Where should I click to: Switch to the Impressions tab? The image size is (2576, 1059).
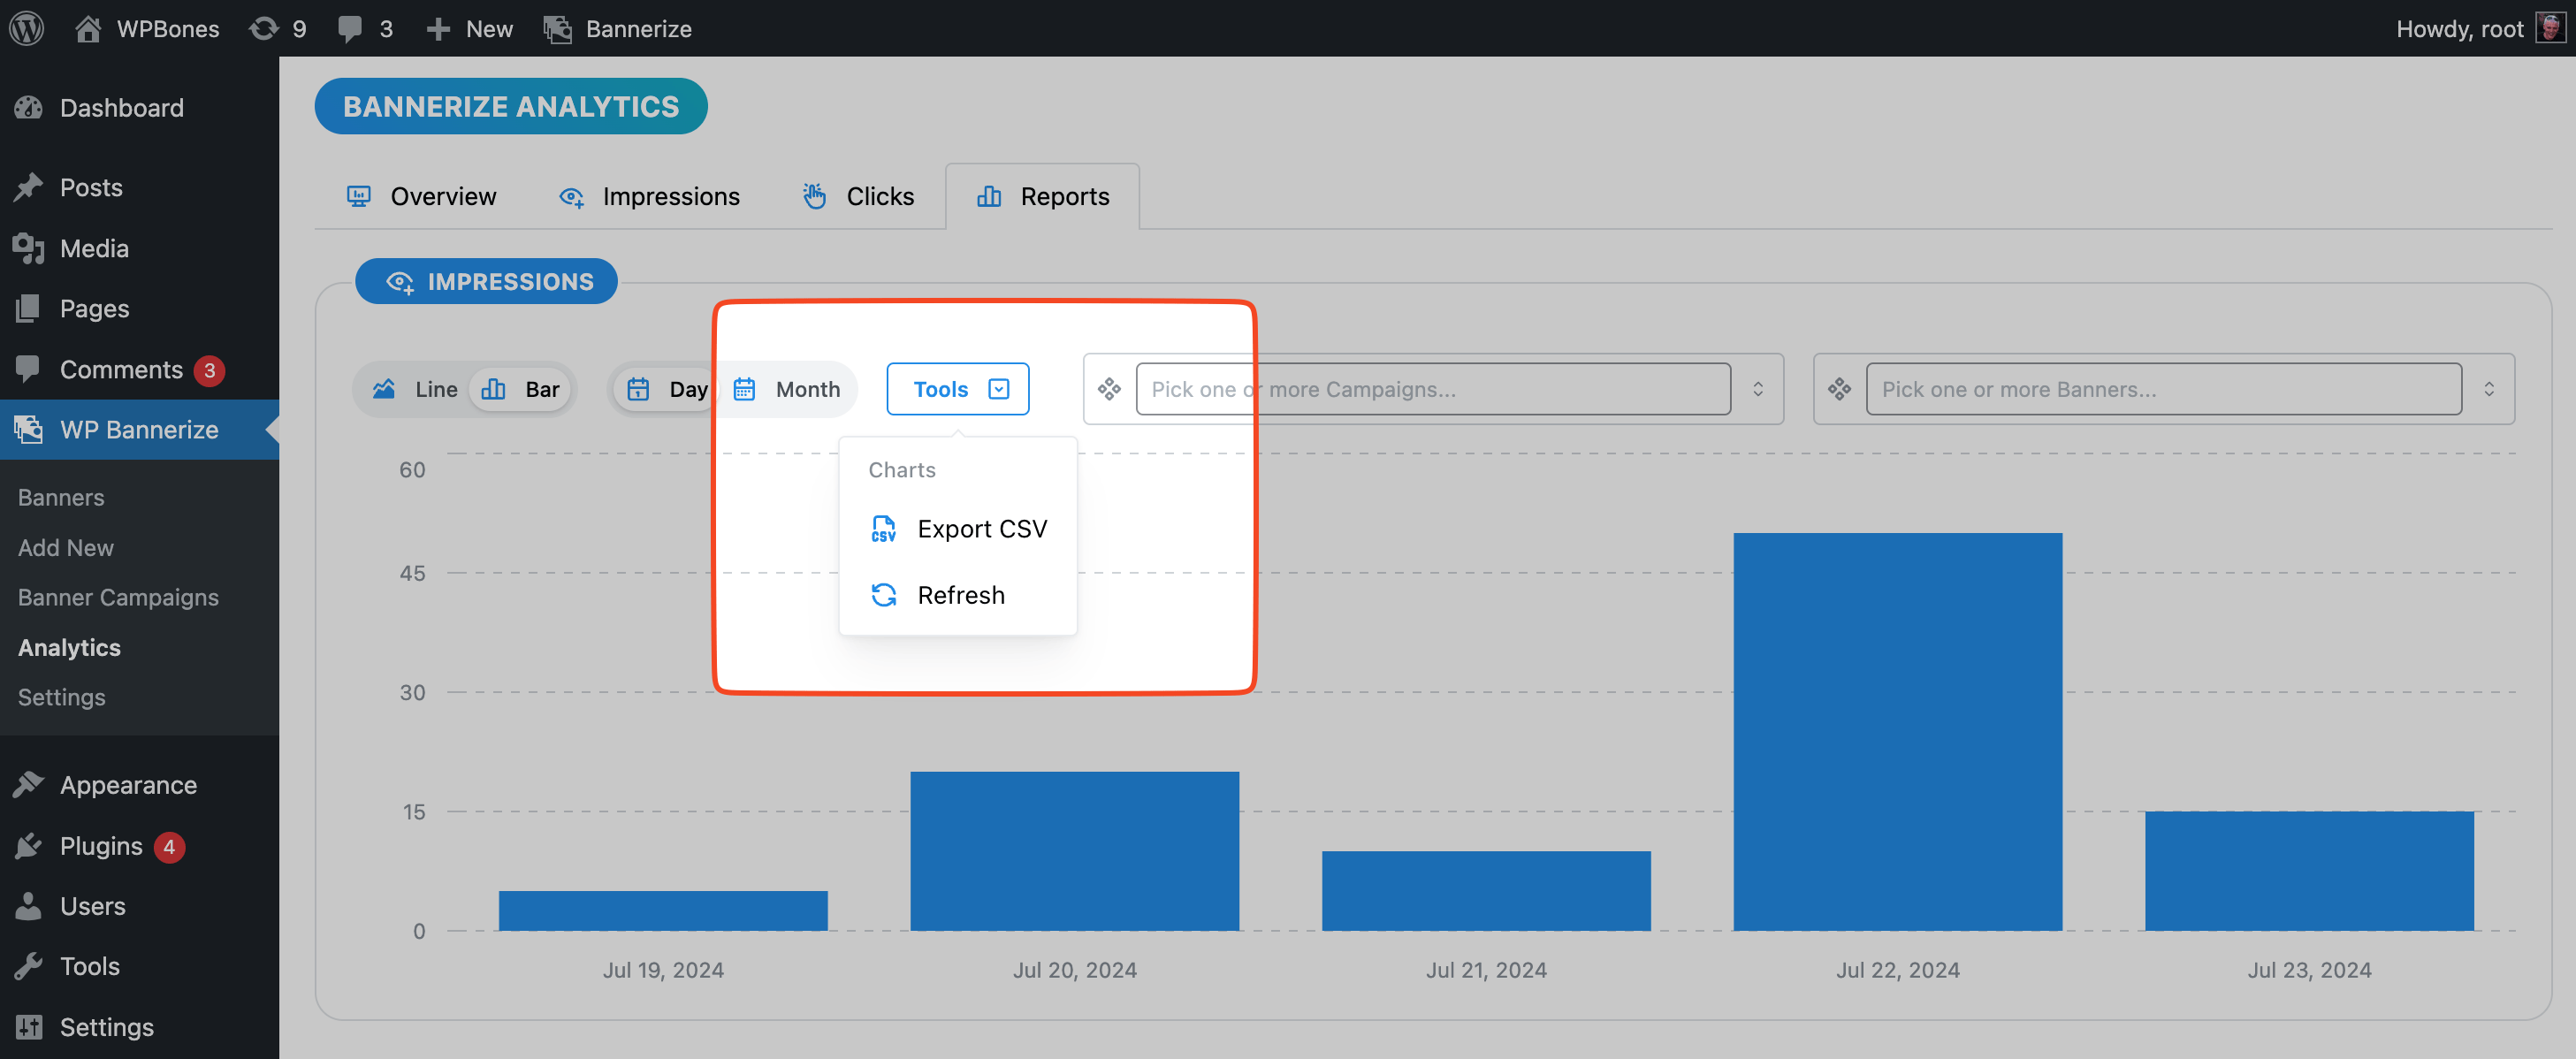(x=650, y=196)
